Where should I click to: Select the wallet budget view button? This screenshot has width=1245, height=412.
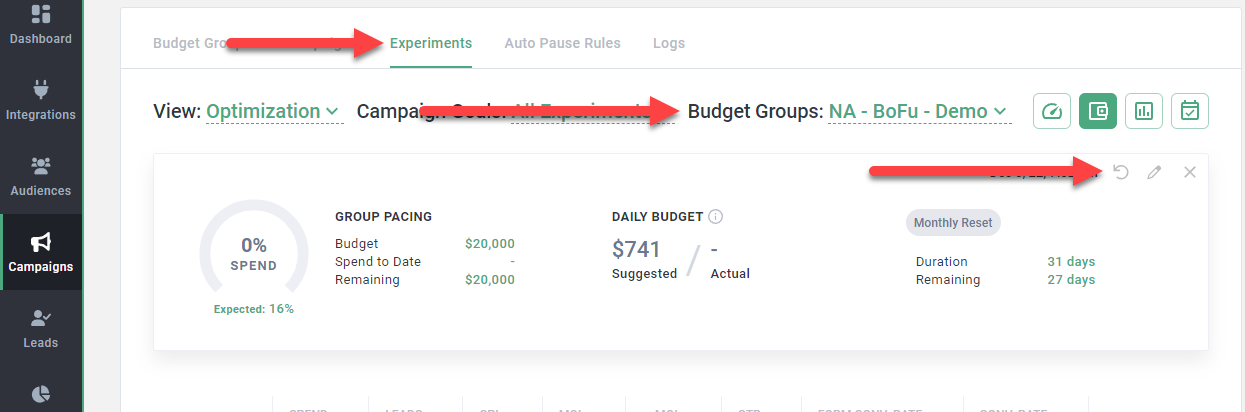pyautogui.click(x=1097, y=111)
